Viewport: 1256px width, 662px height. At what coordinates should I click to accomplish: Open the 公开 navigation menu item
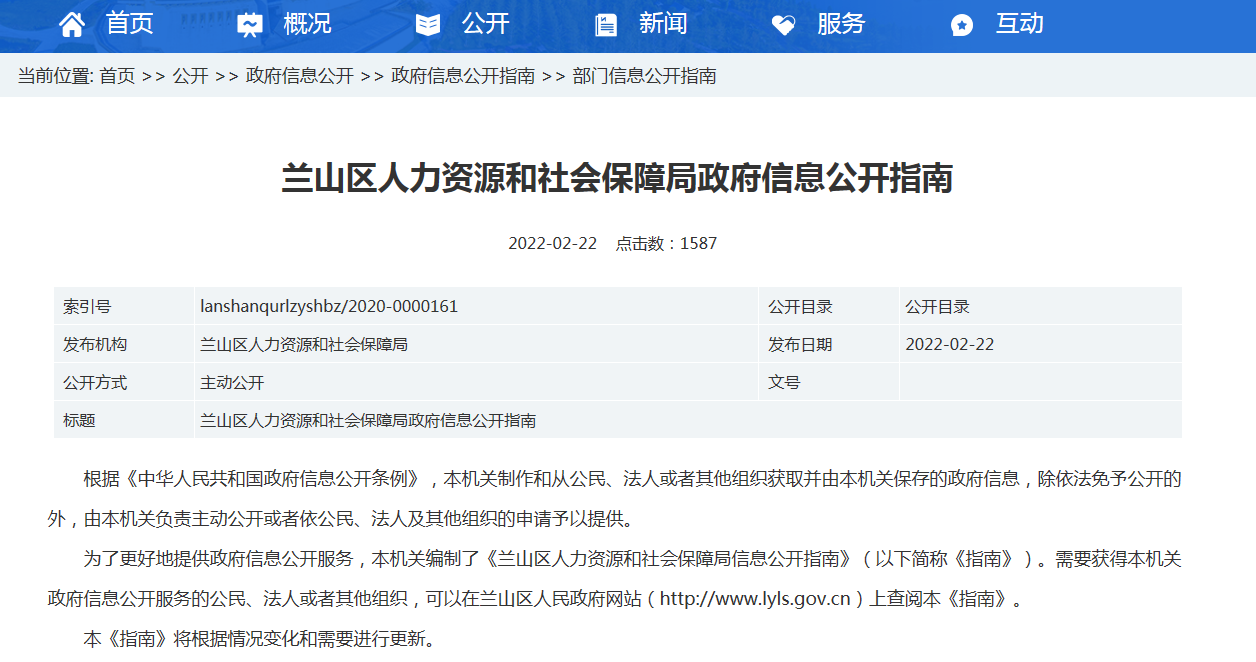click(486, 24)
